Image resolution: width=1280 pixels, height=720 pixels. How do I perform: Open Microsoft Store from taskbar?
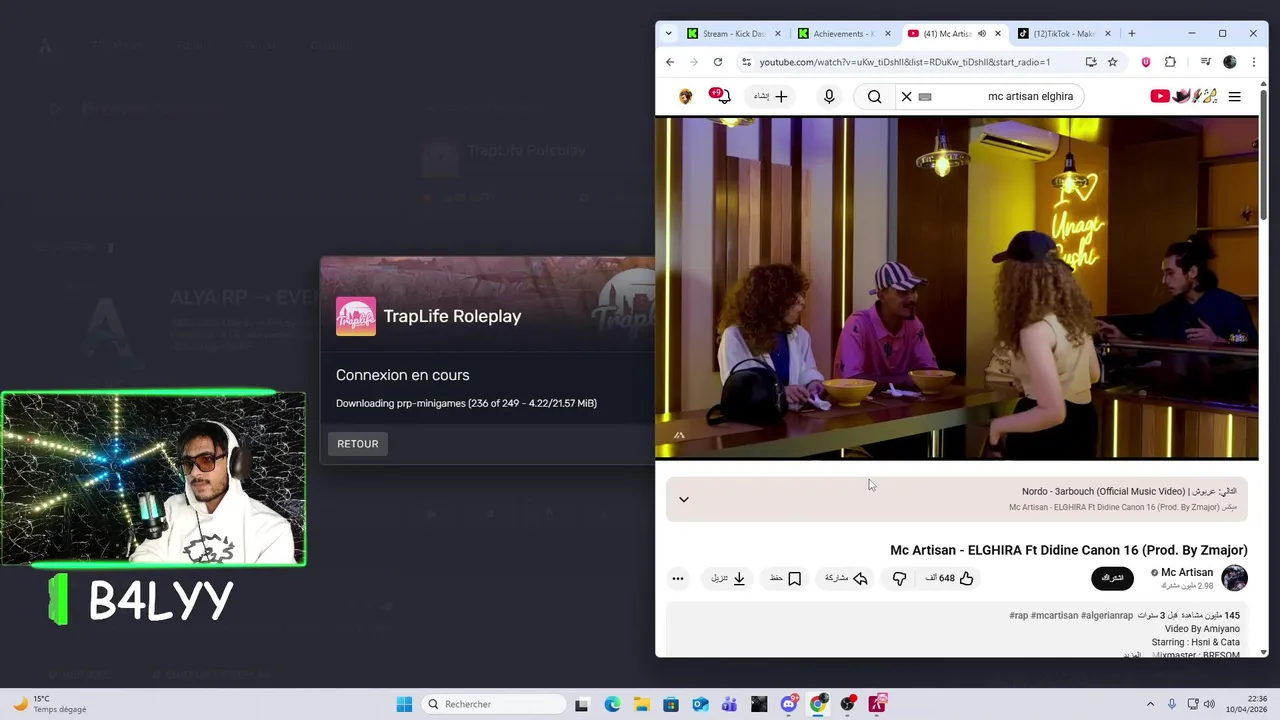click(671, 704)
